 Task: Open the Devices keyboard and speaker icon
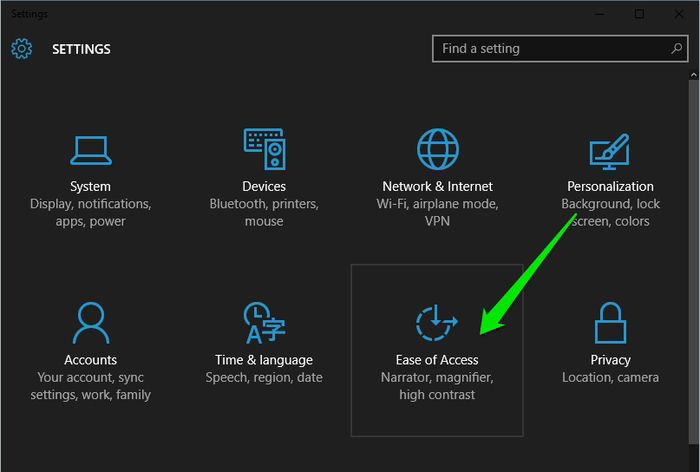pos(264,149)
